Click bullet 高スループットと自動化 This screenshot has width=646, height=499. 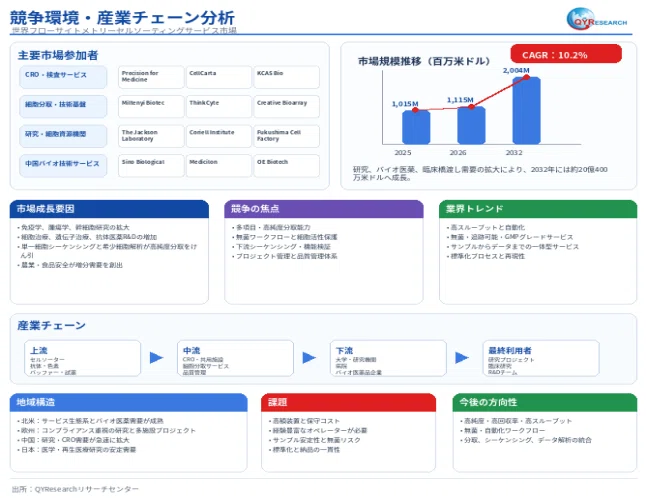click(485, 227)
